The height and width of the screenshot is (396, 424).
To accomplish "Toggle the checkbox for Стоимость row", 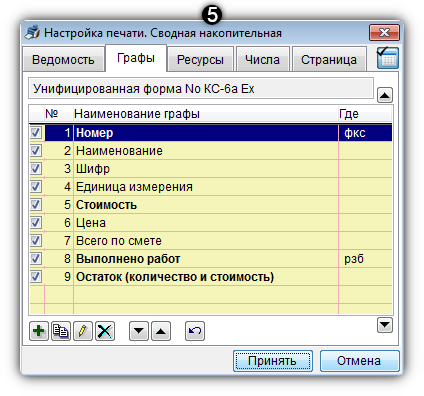I will click(x=36, y=205).
